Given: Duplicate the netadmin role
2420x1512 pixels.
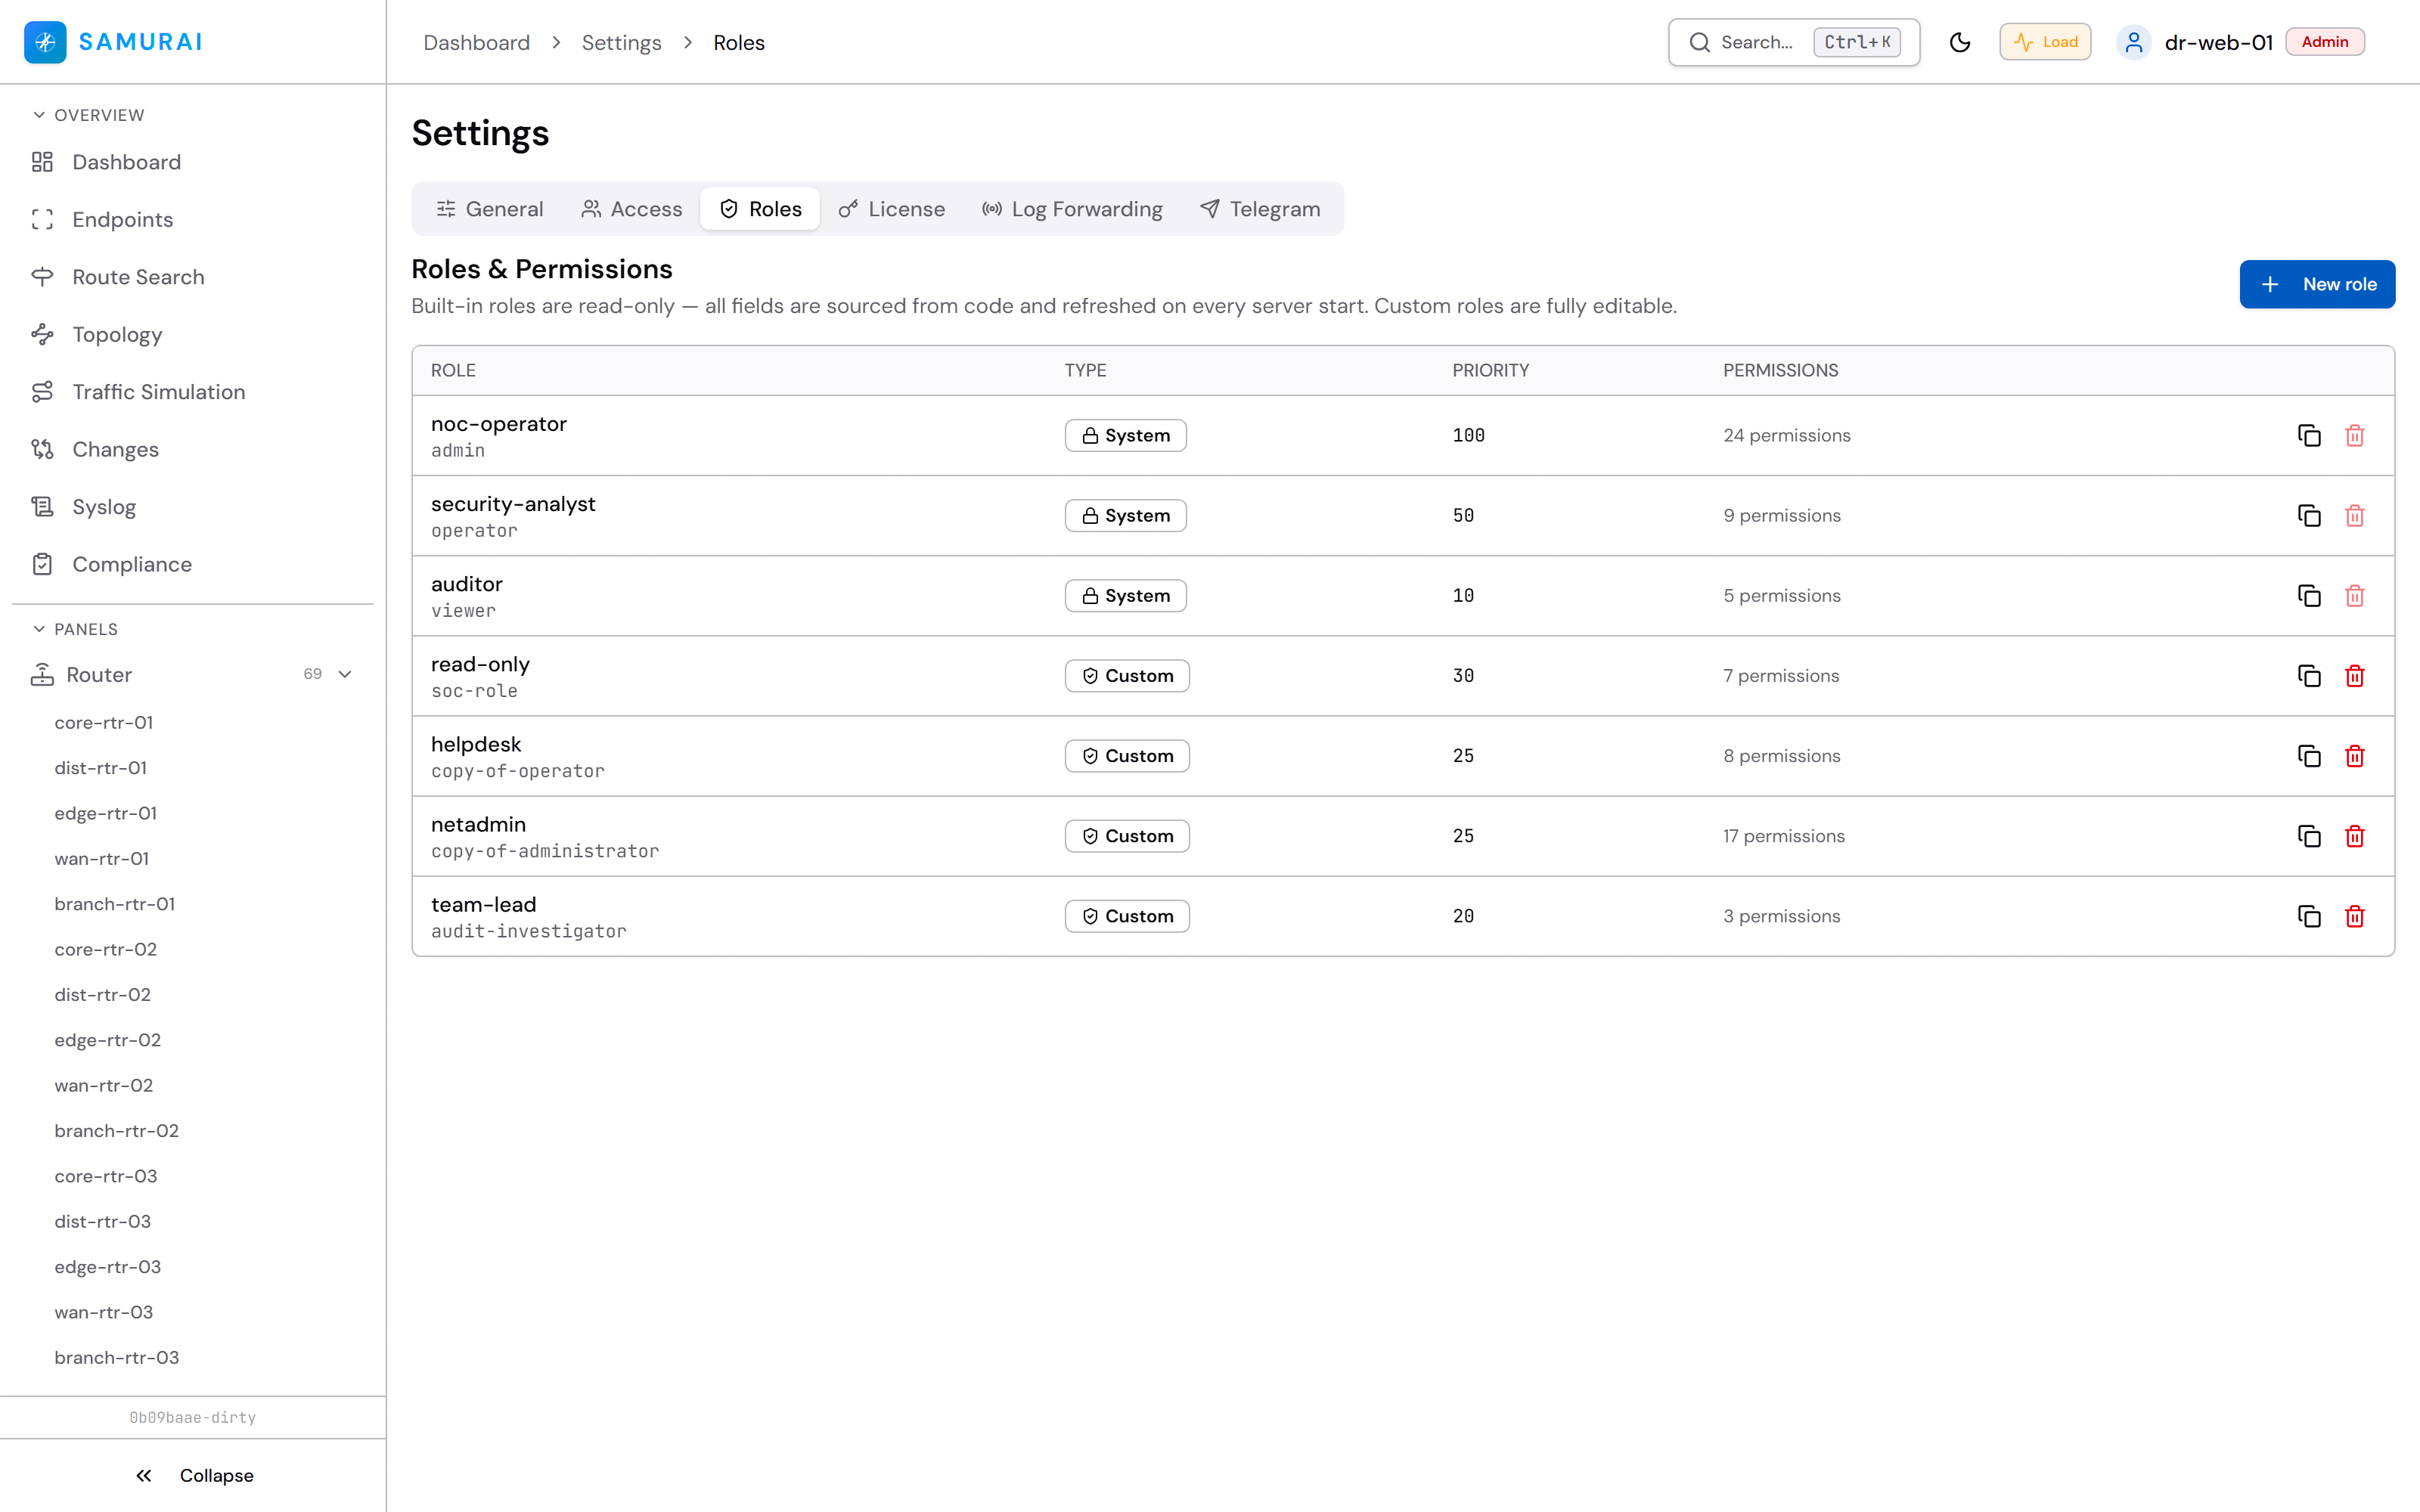Looking at the screenshot, I should click(2309, 835).
